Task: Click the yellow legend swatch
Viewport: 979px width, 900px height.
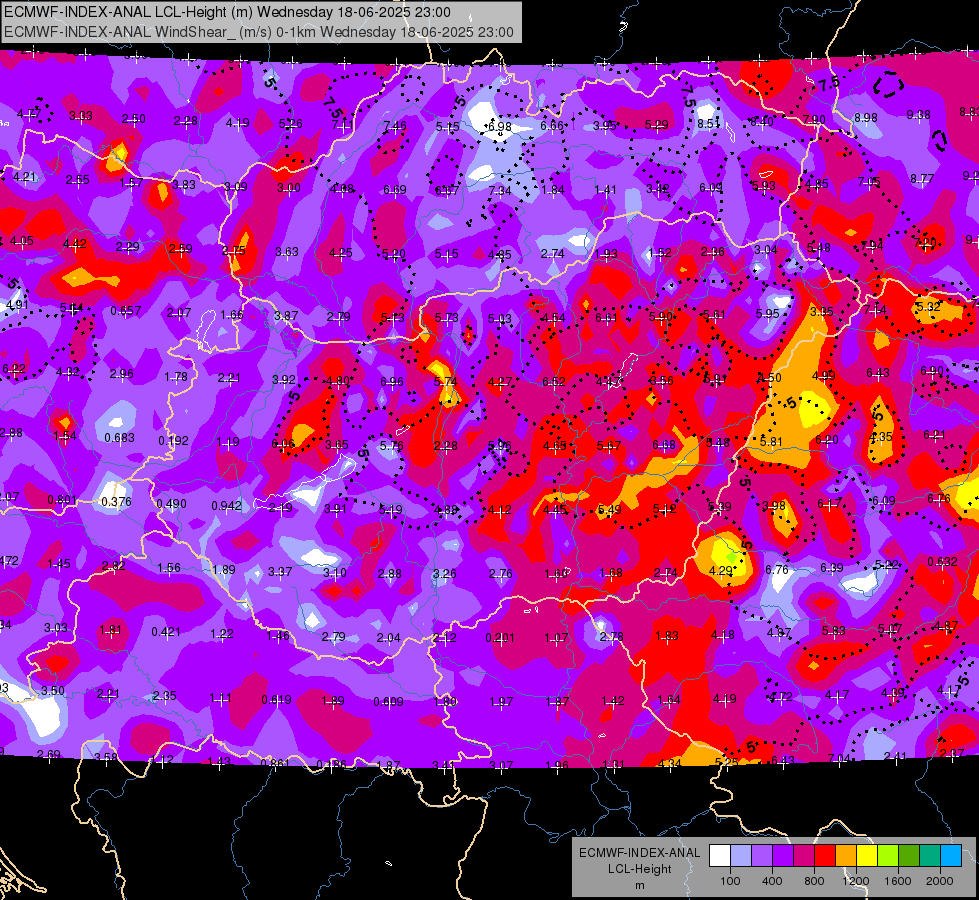Action: [867, 856]
